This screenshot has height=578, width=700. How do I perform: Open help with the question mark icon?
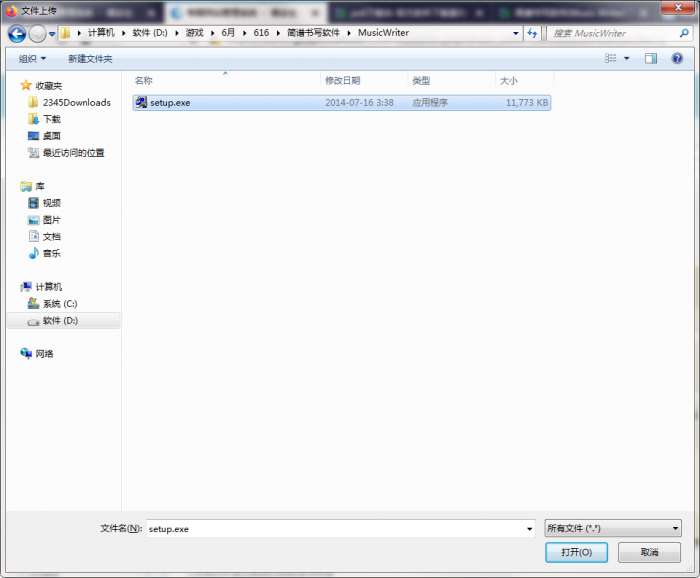pyautogui.click(x=677, y=58)
